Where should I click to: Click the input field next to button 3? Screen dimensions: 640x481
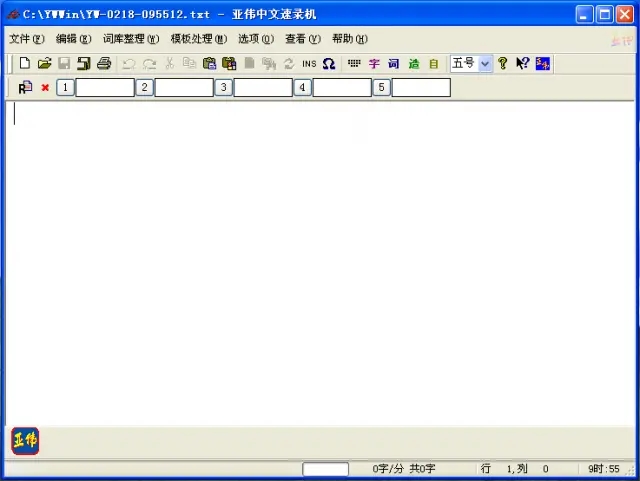pyautogui.click(x=263, y=87)
